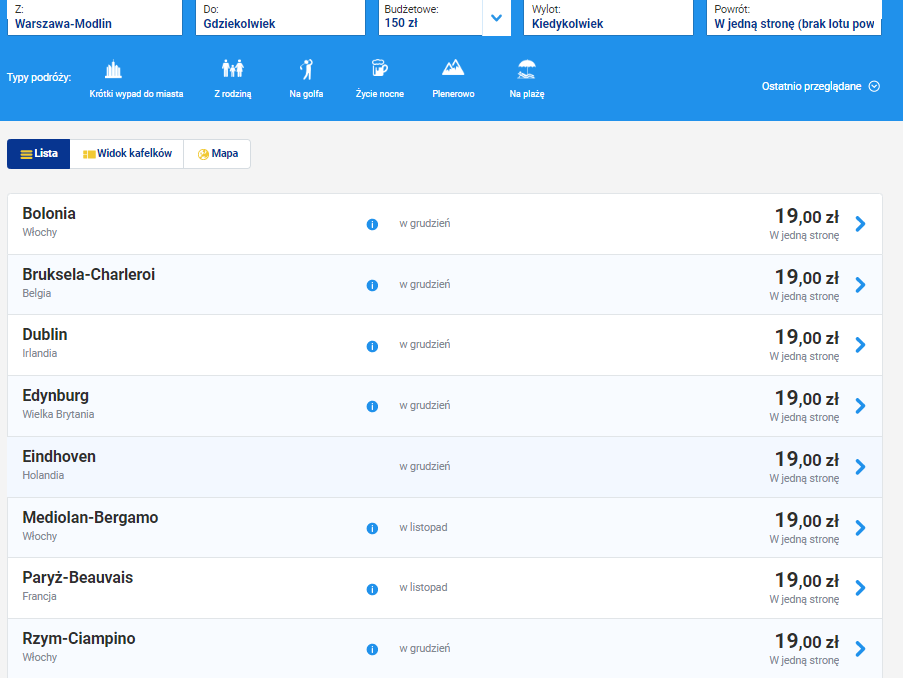Select Plenerowo travel type label
The image size is (903, 678).
pyautogui.click(x=453, y=94)
